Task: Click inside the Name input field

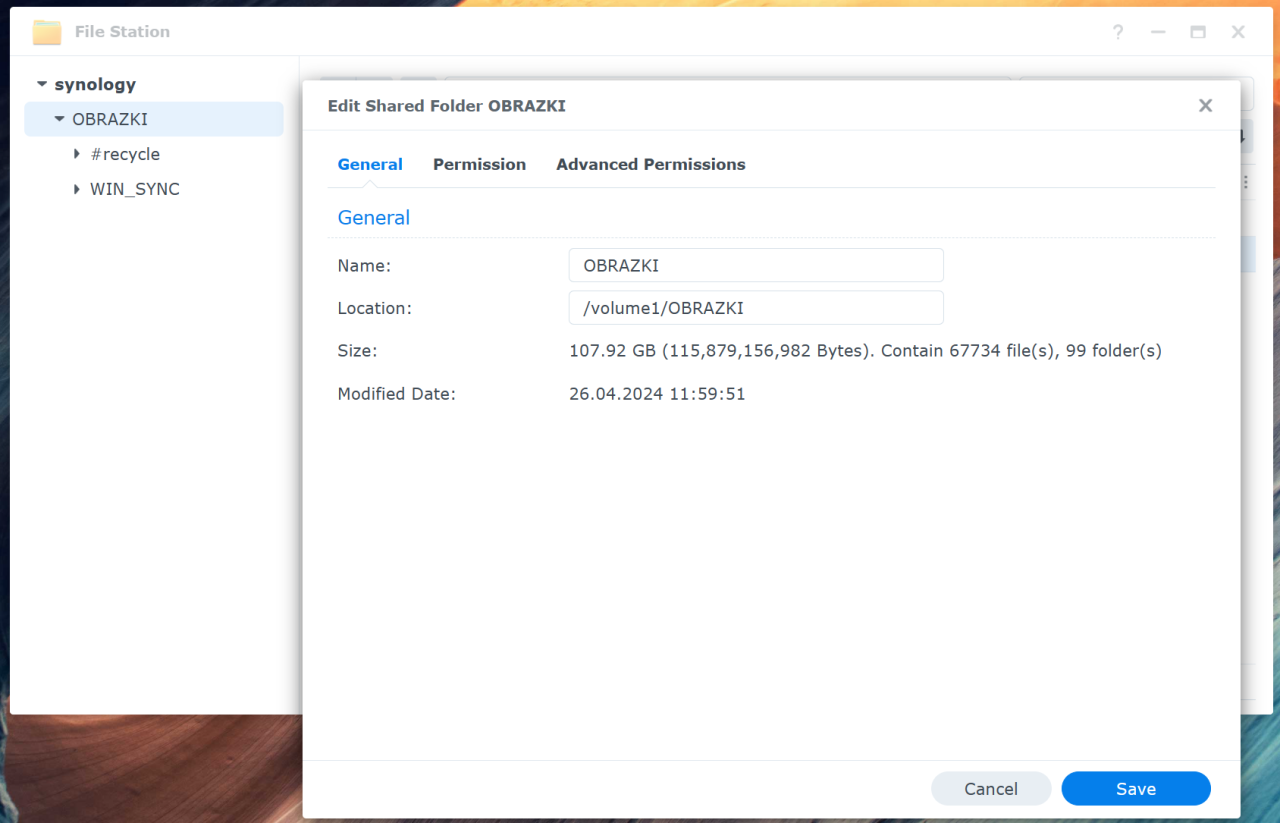Action: tap(755, 265)
